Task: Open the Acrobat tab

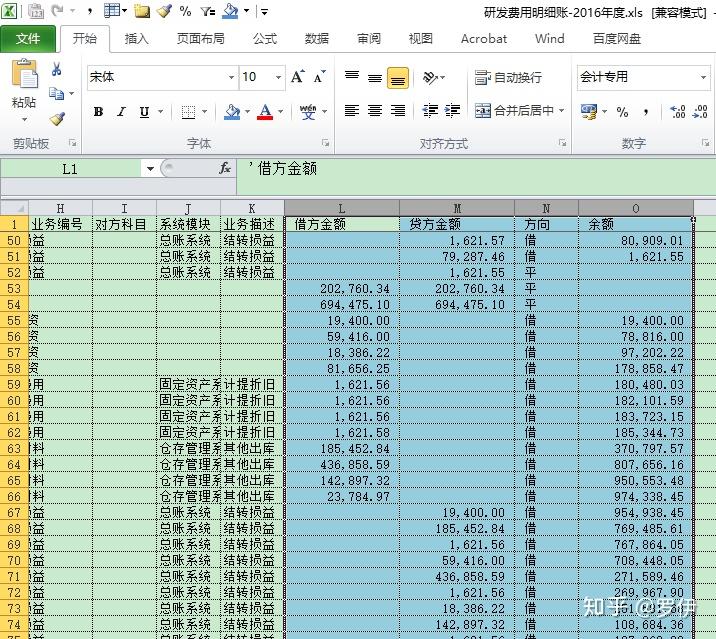Action: pyautogui.click(x=484, y=39)
